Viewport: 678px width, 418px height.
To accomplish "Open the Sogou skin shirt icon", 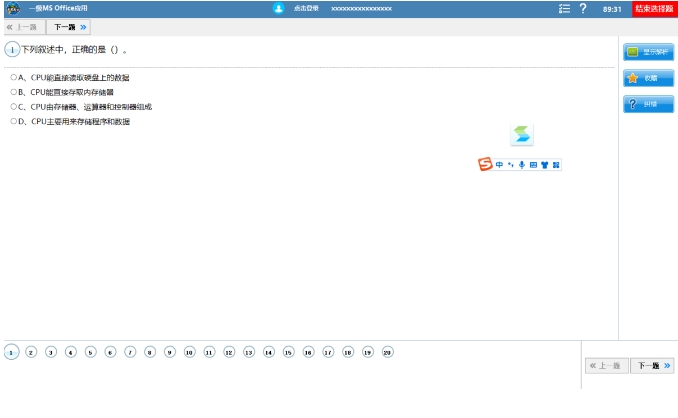I will 544,165.
